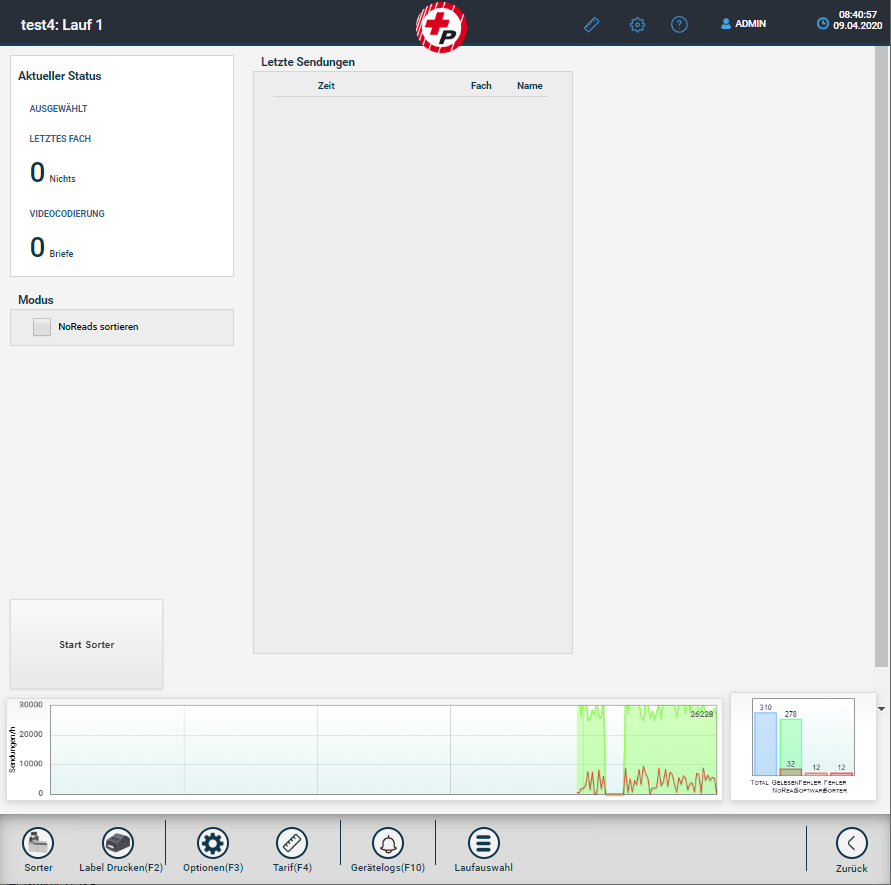Click the Zeit column header
891x885 pixels.
click(x=326, y=86)
